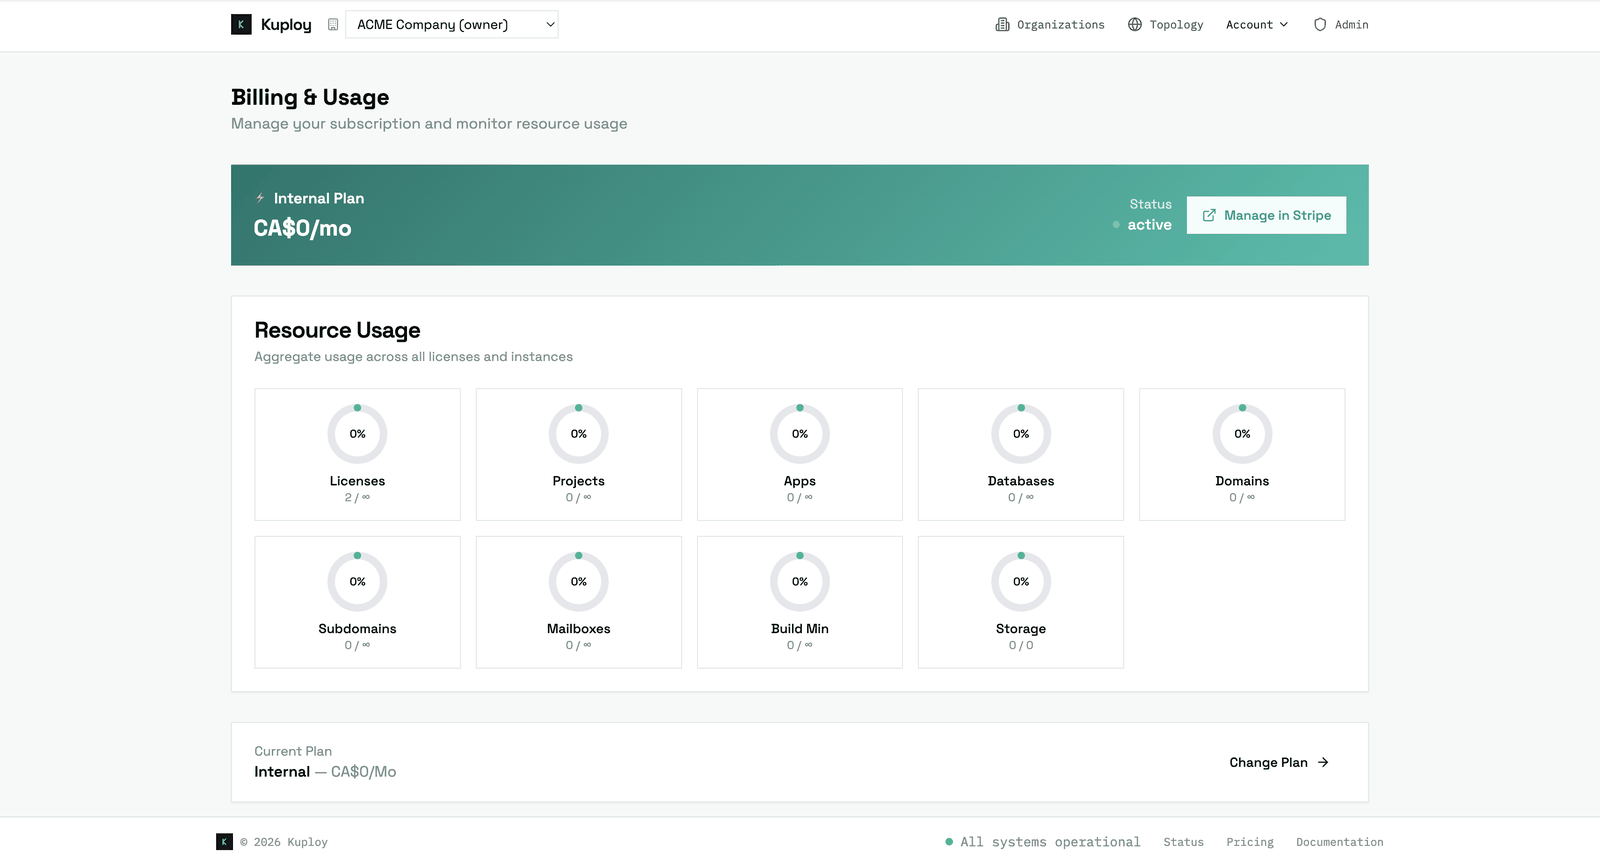Click the Admin shield icon

point(1320,25)
